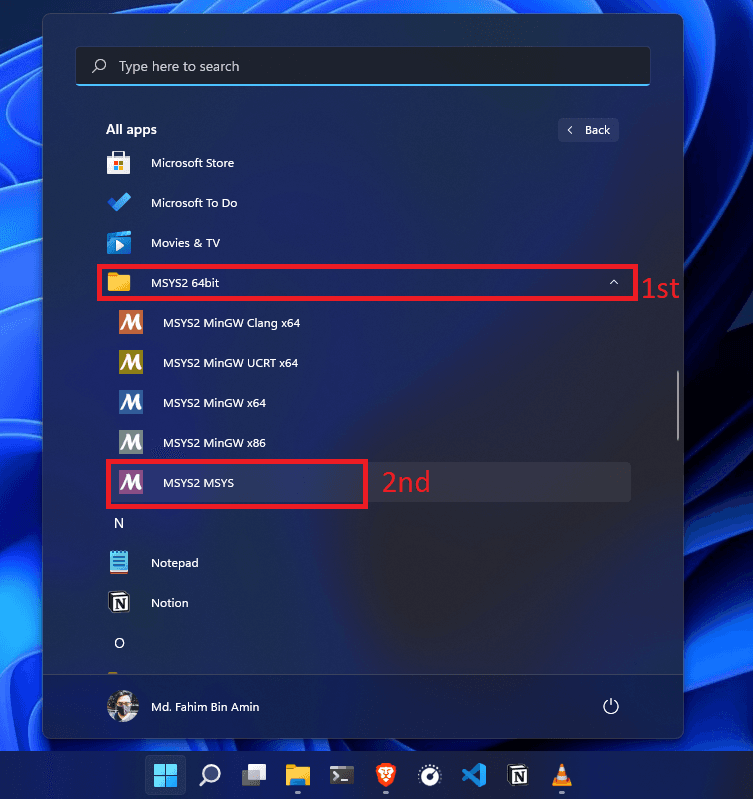Click 'Notion' label in apps list
This screenshot has width=753, height=799.
tap(170, 603)
